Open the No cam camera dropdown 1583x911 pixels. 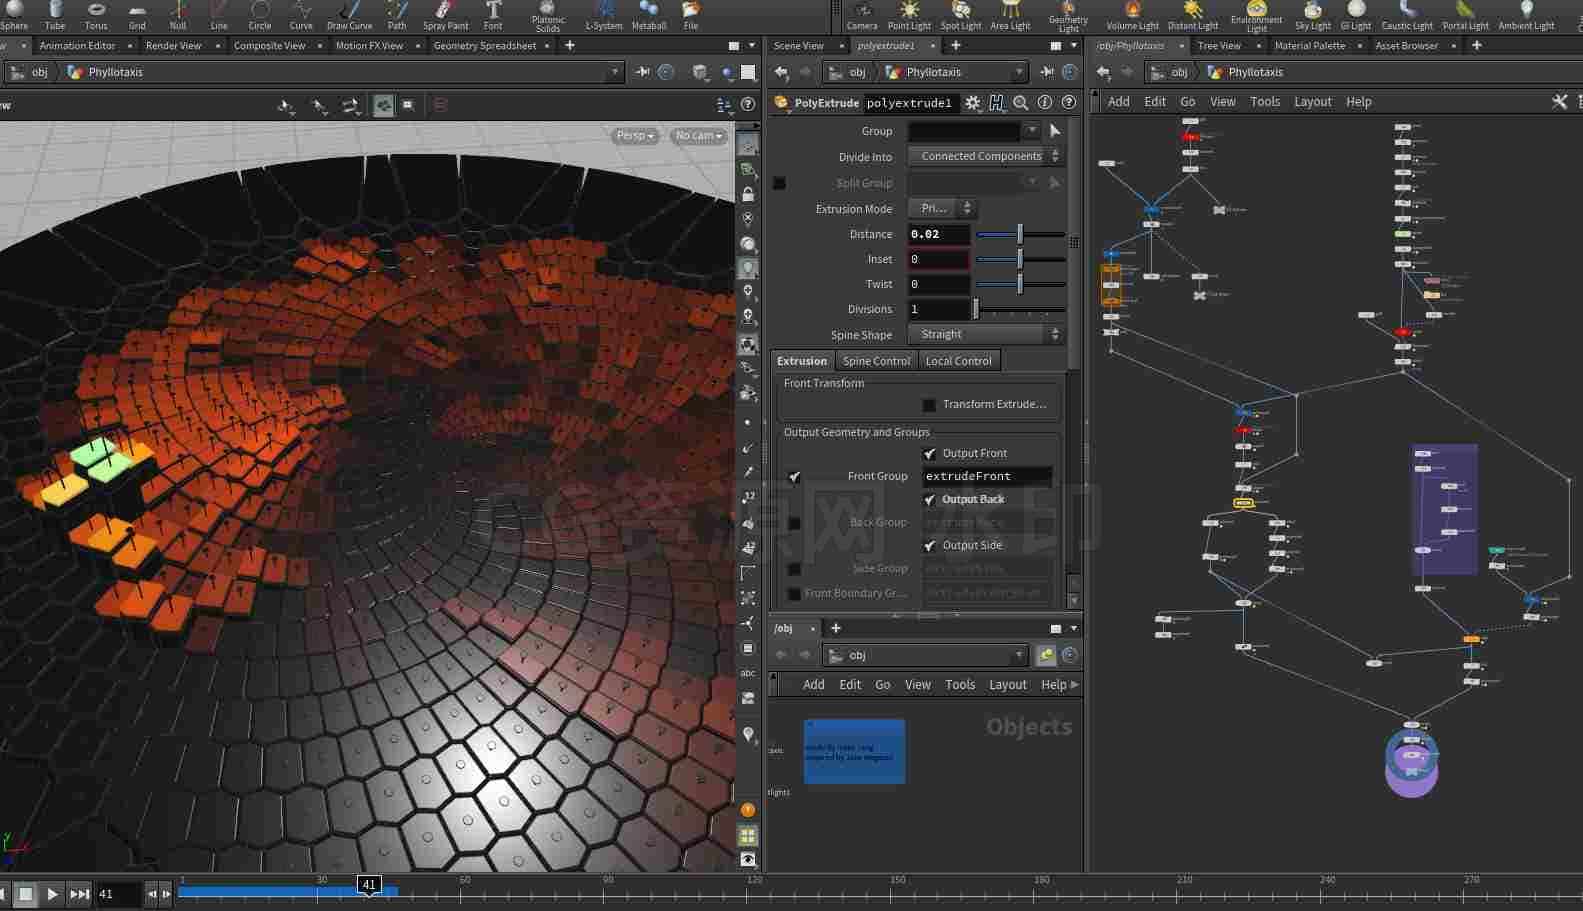[x=698, y=135]
